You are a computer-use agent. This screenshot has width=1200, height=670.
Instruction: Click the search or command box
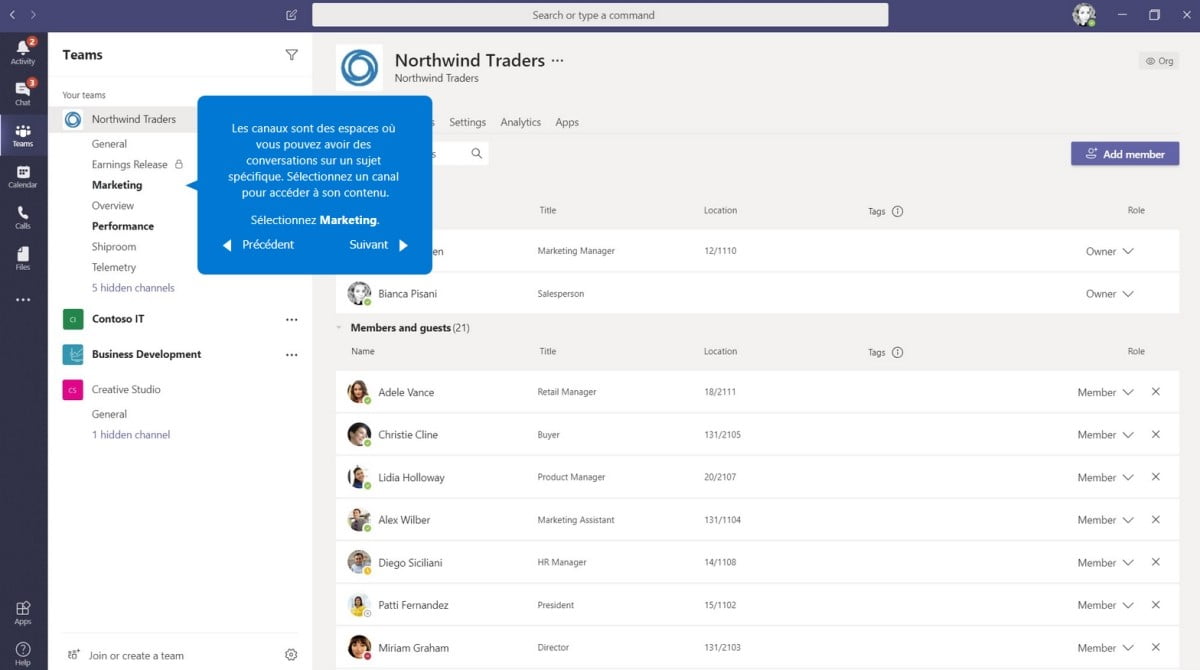coord(600,15)
